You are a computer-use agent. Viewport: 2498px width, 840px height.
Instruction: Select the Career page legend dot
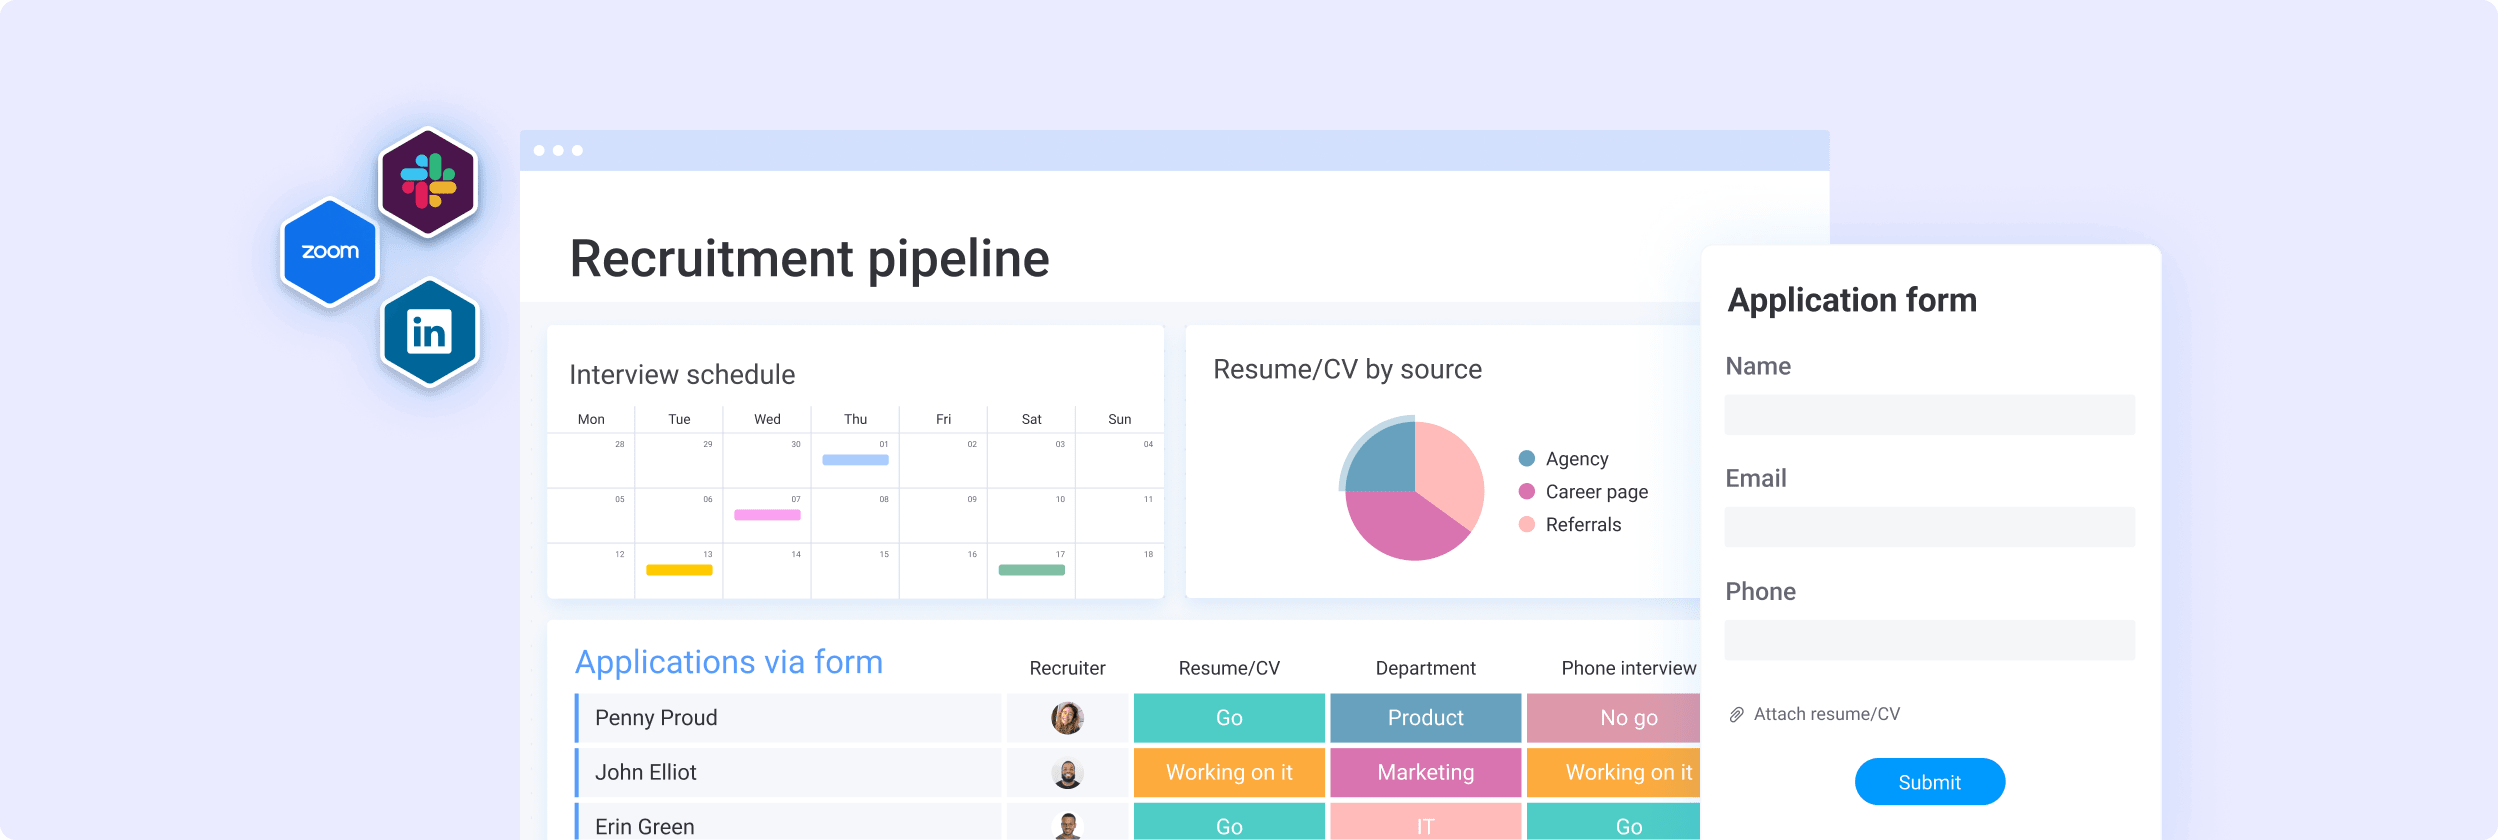coord(1526,491)
